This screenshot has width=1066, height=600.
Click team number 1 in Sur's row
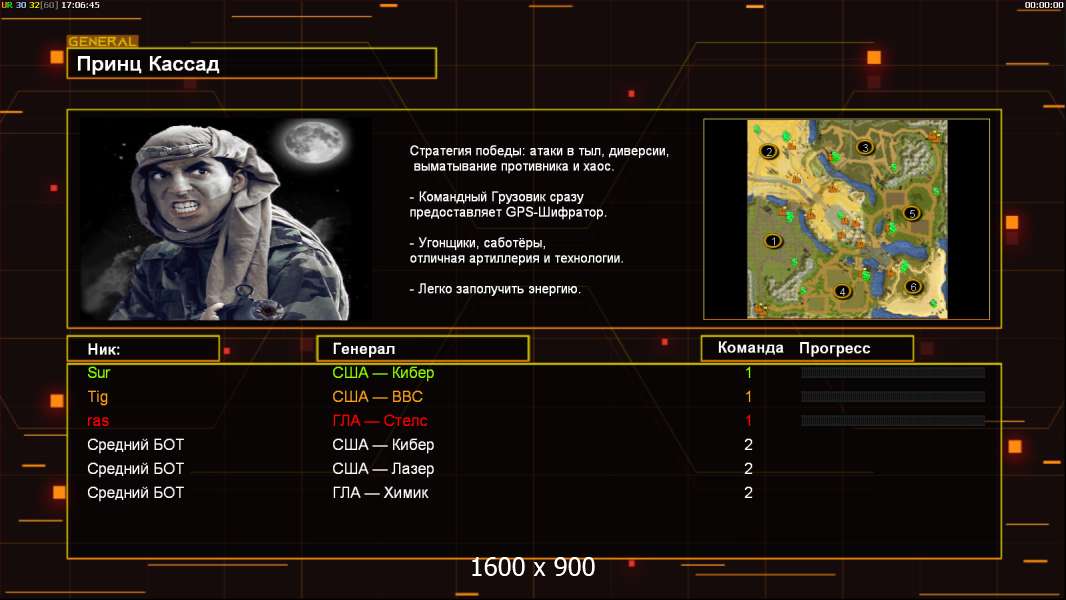pyautogui.click(x=749, y=372)
